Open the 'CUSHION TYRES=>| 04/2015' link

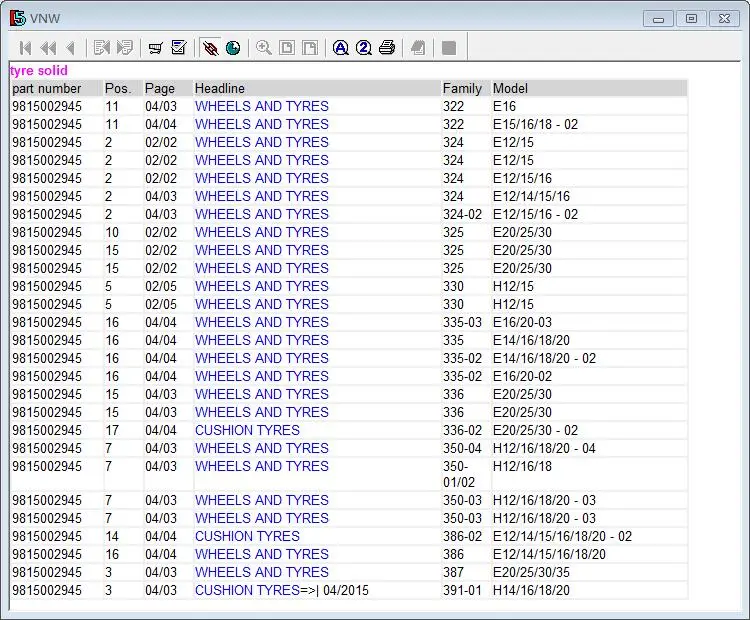[x=282, y=590]
